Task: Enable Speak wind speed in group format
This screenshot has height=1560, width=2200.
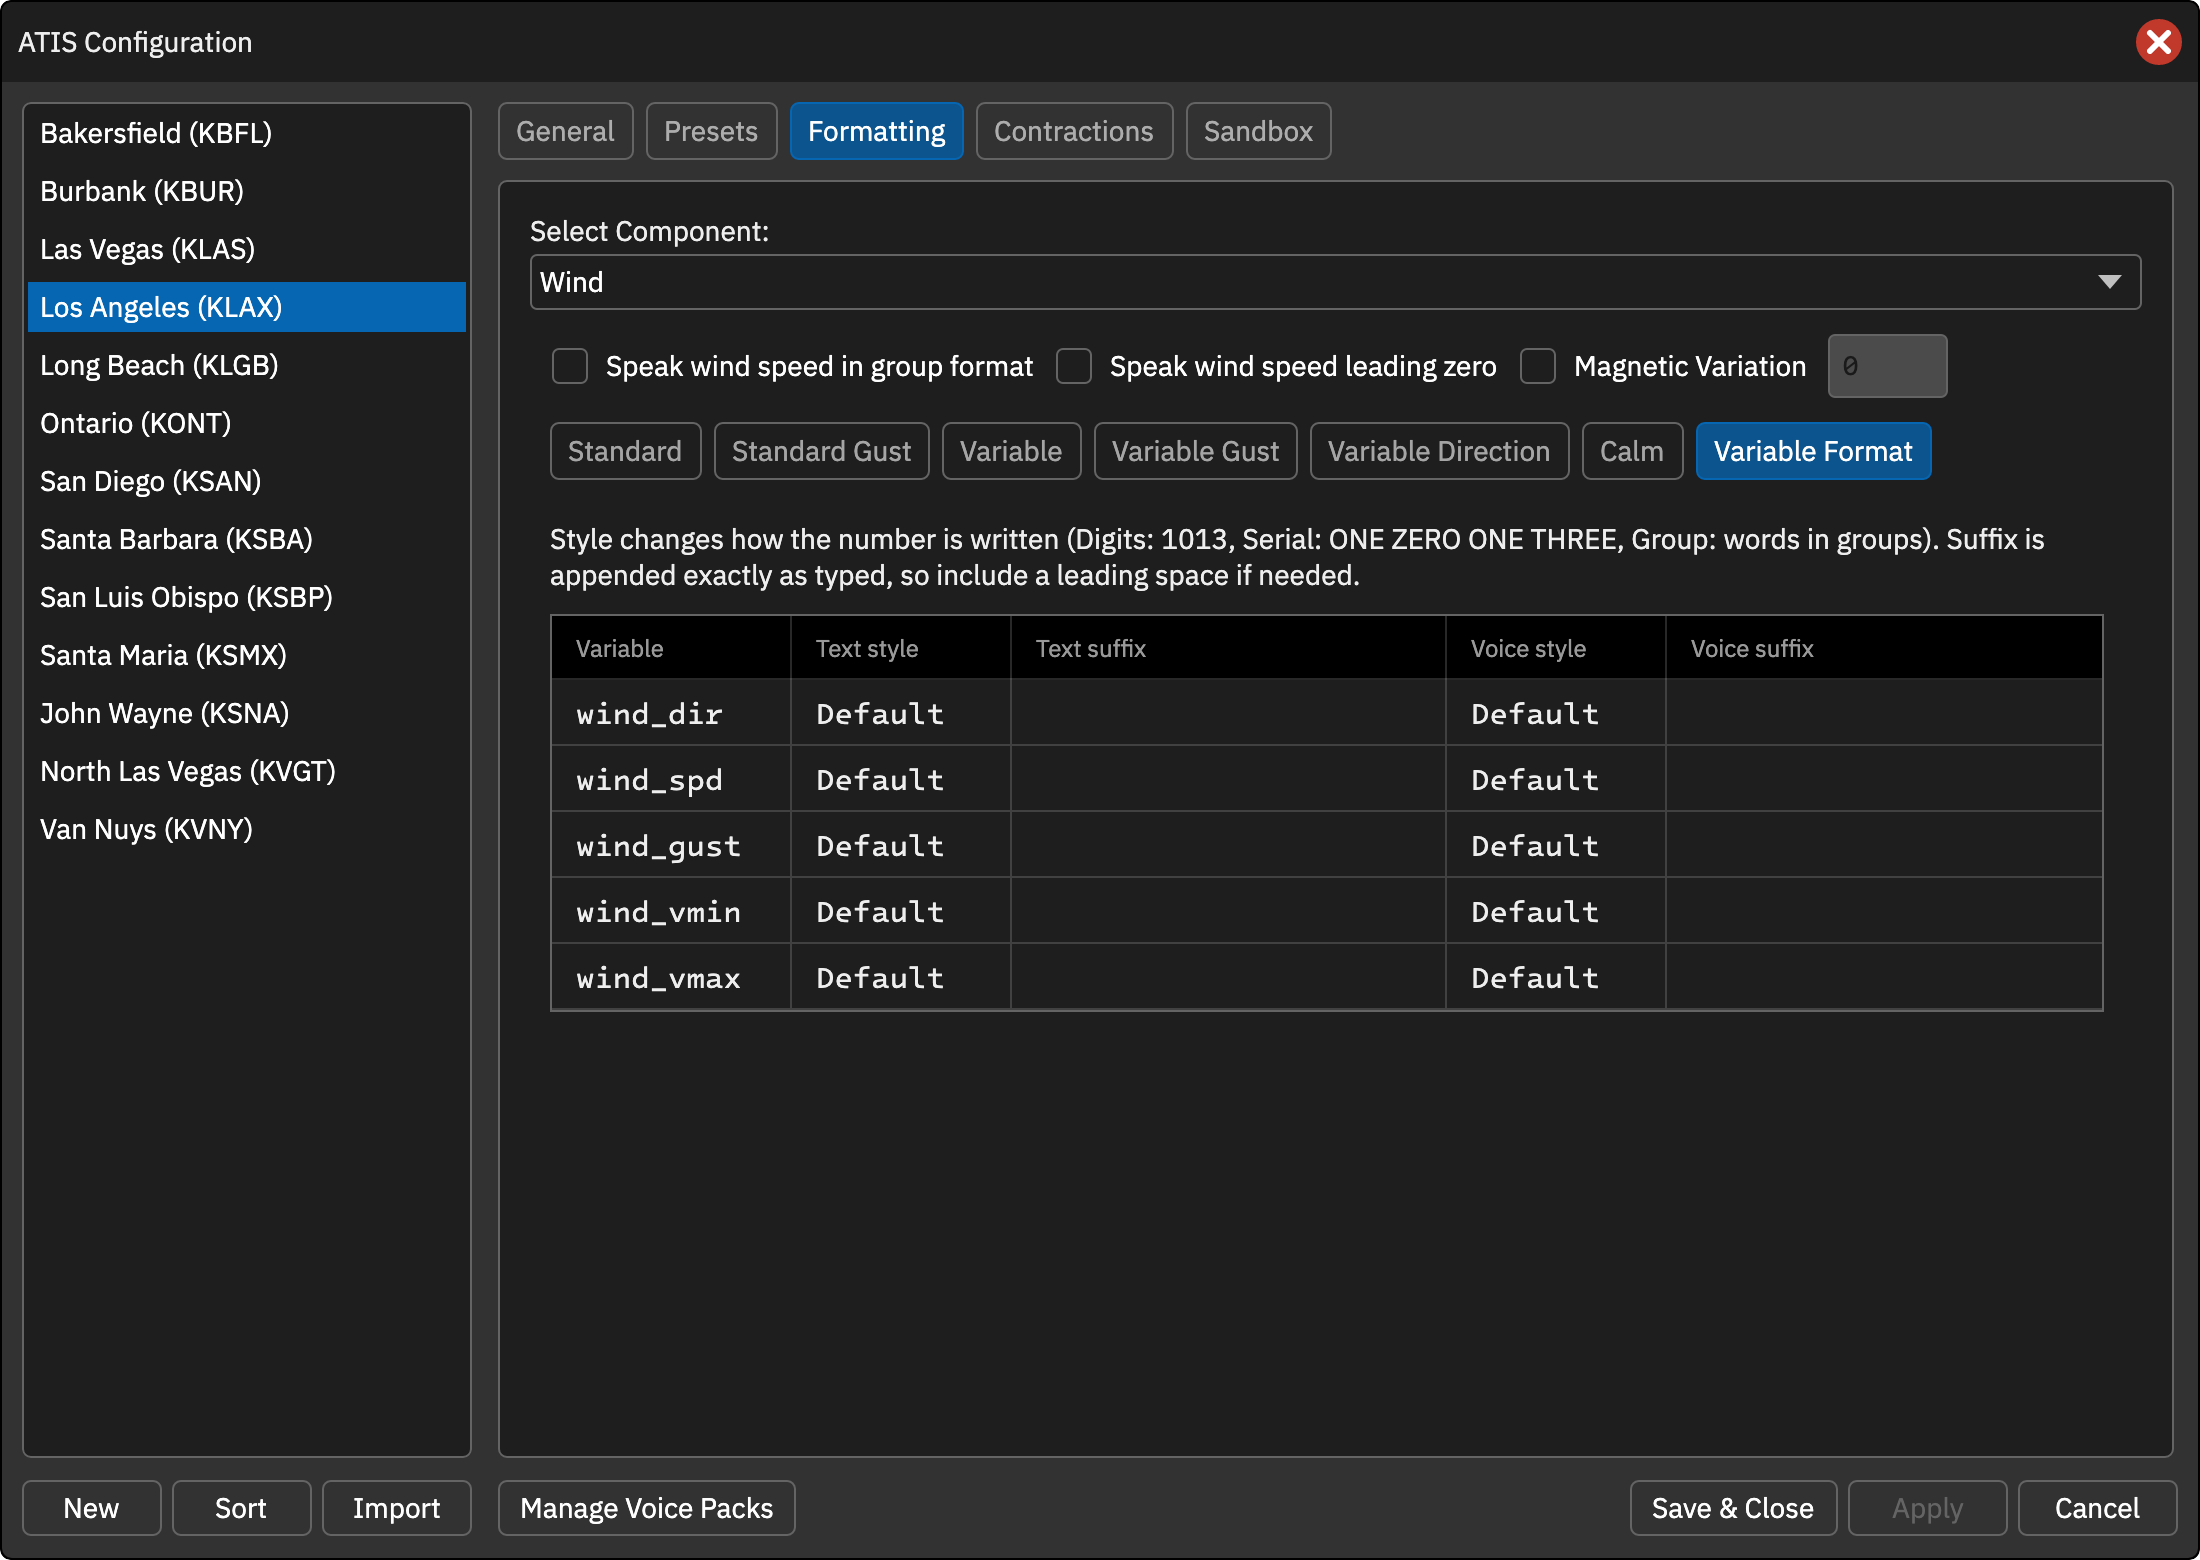Action: [570, 366]
